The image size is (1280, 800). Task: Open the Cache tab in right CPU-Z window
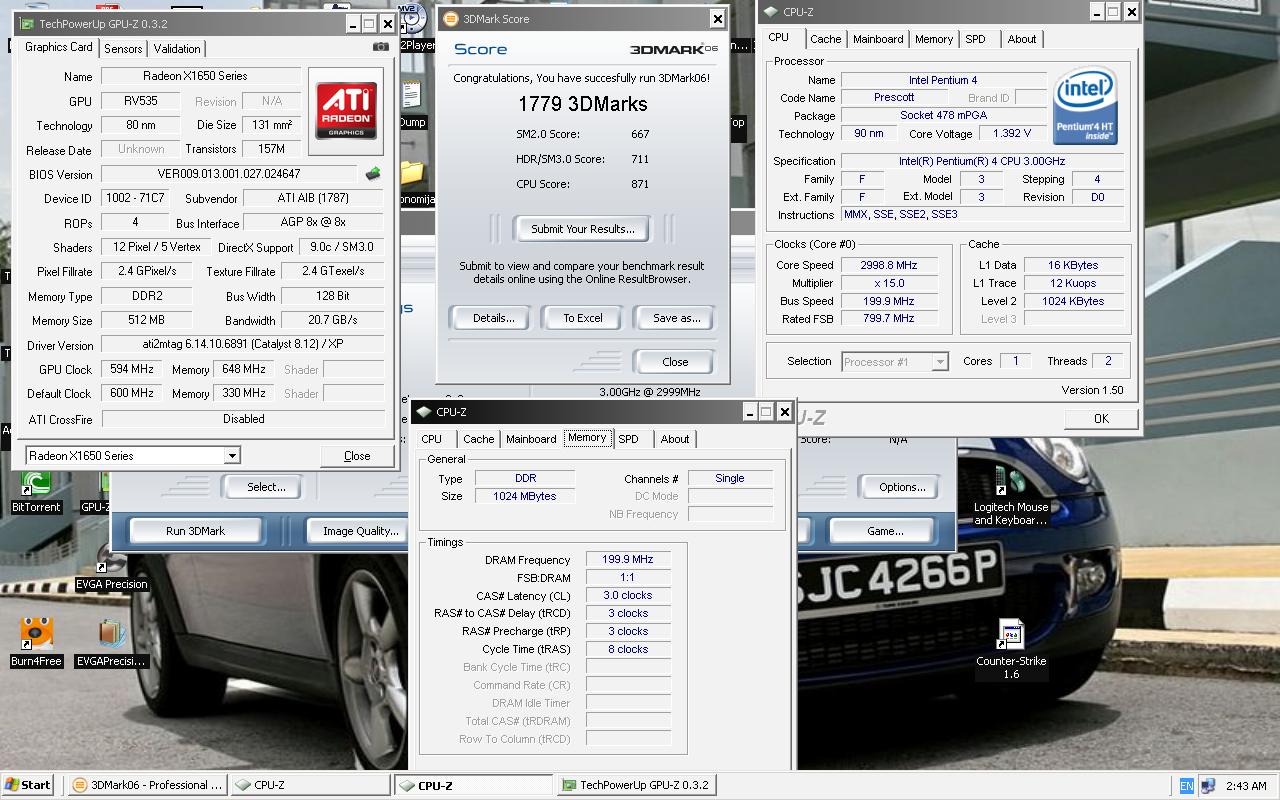point(825,39)
